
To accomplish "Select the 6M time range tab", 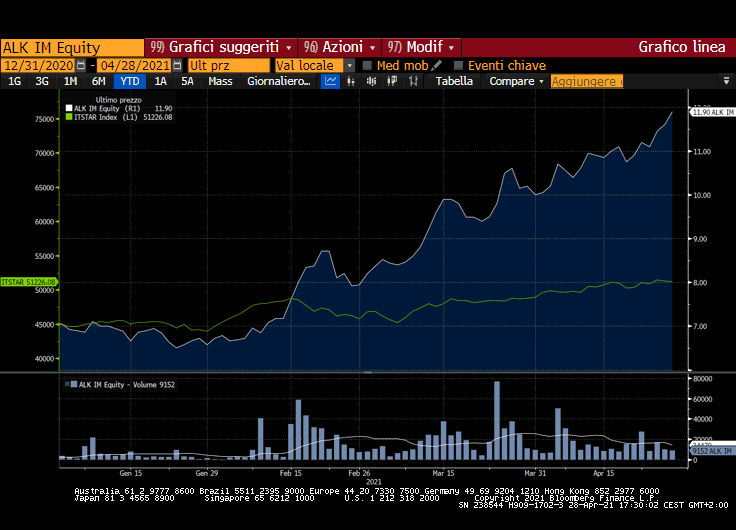I will (99, 81).
